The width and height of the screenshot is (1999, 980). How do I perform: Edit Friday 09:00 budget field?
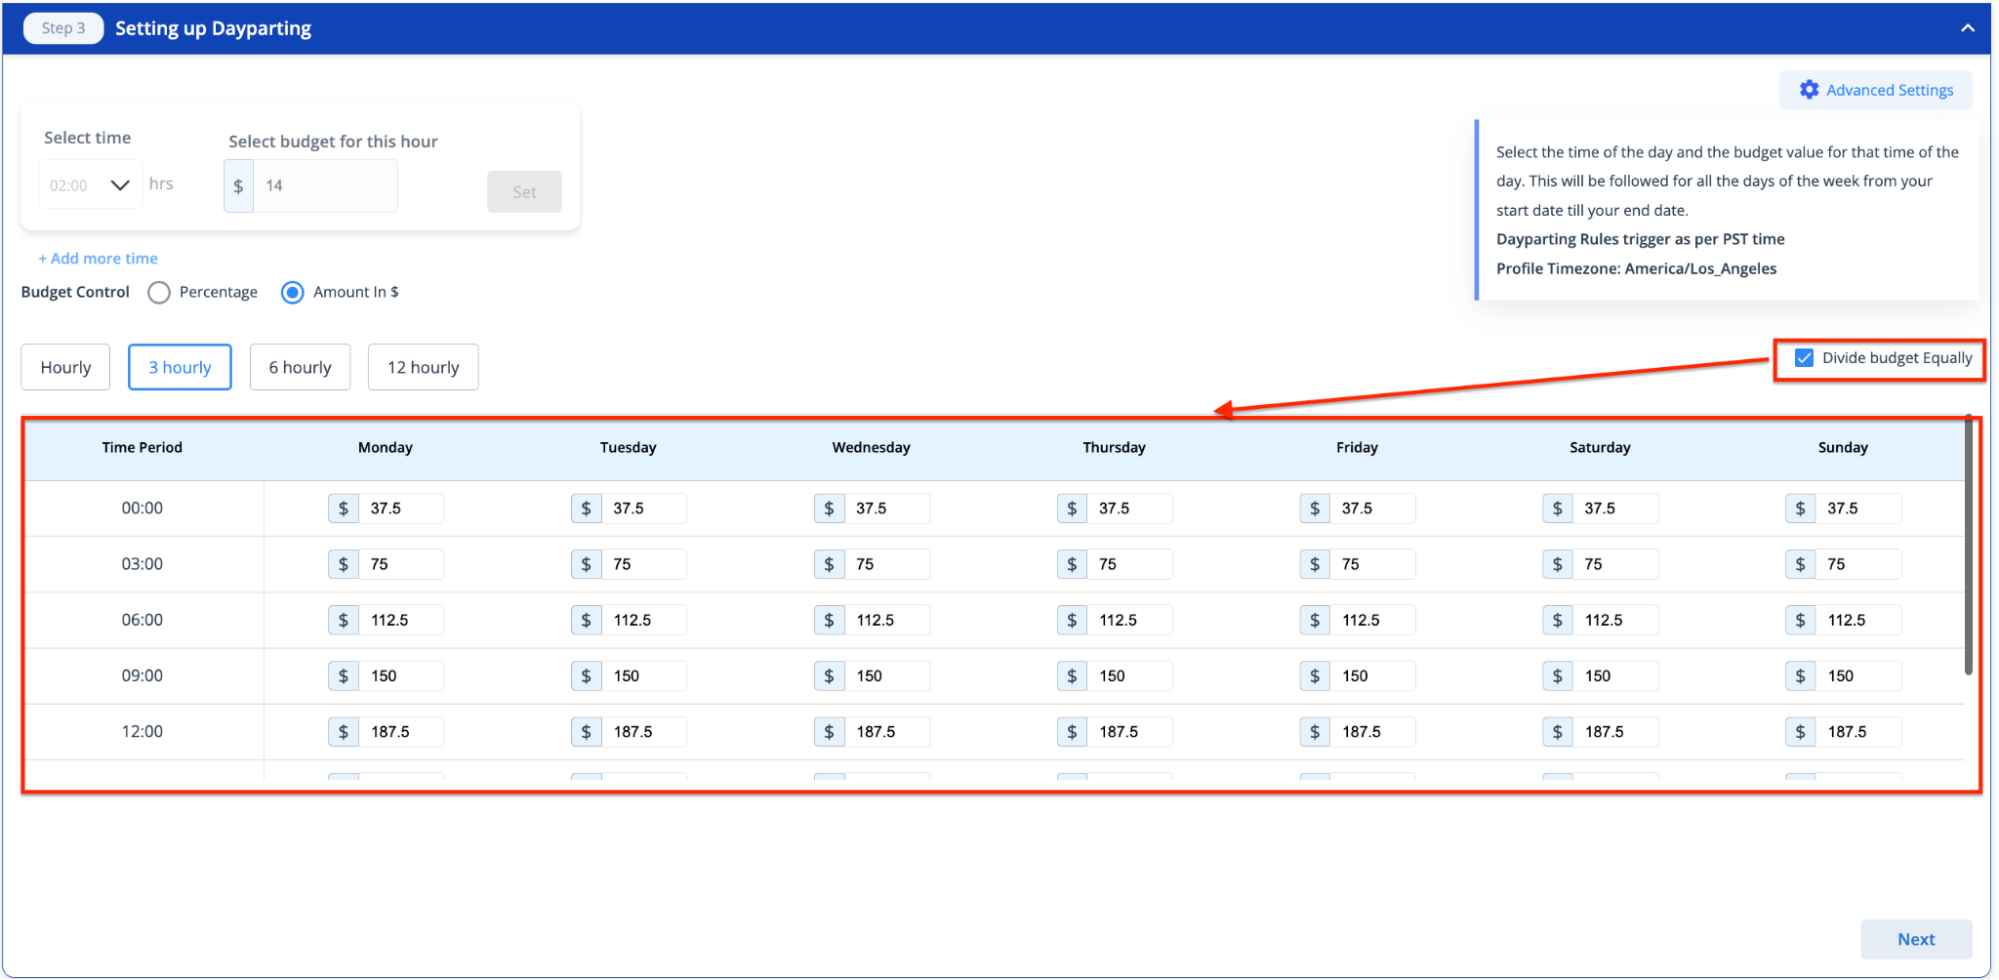coord(1373,676)
